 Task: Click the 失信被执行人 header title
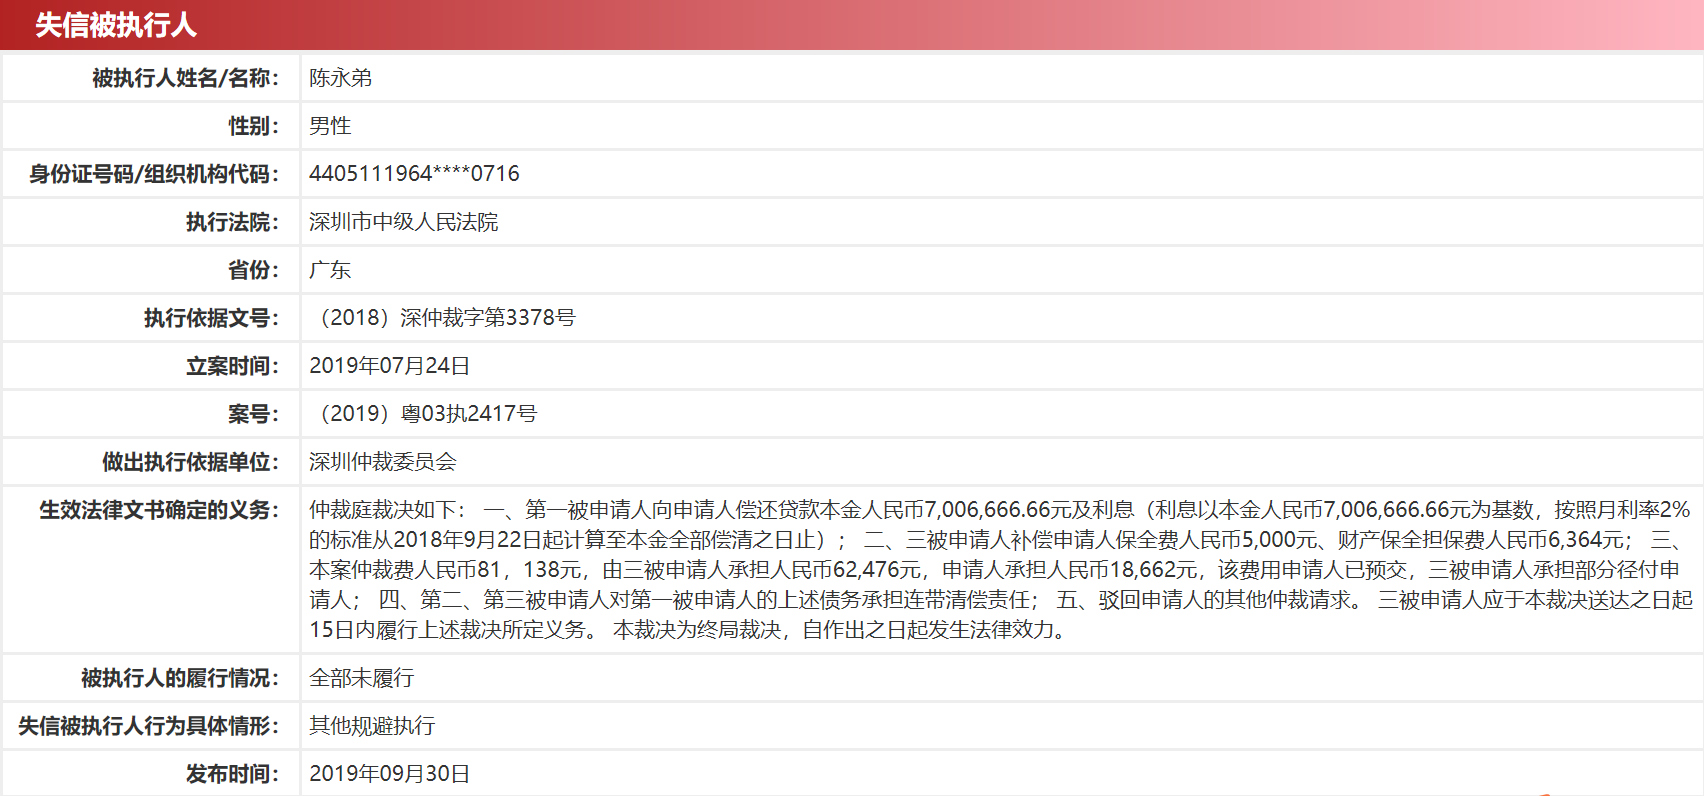point(116,25)
